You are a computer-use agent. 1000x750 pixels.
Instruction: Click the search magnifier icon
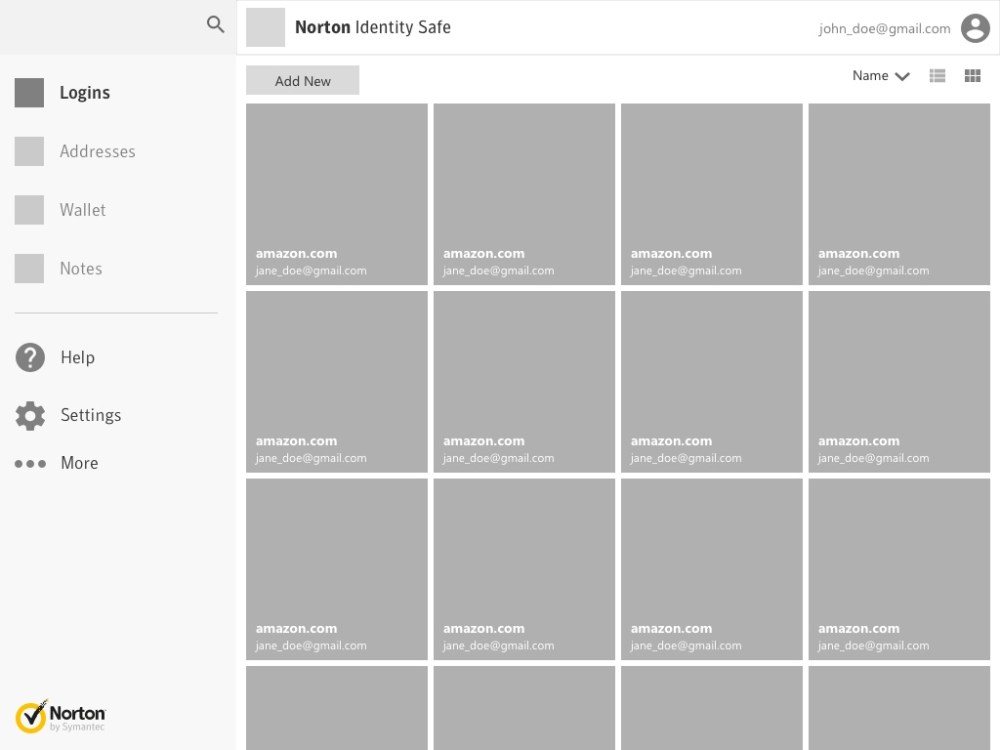click(215, 25)
